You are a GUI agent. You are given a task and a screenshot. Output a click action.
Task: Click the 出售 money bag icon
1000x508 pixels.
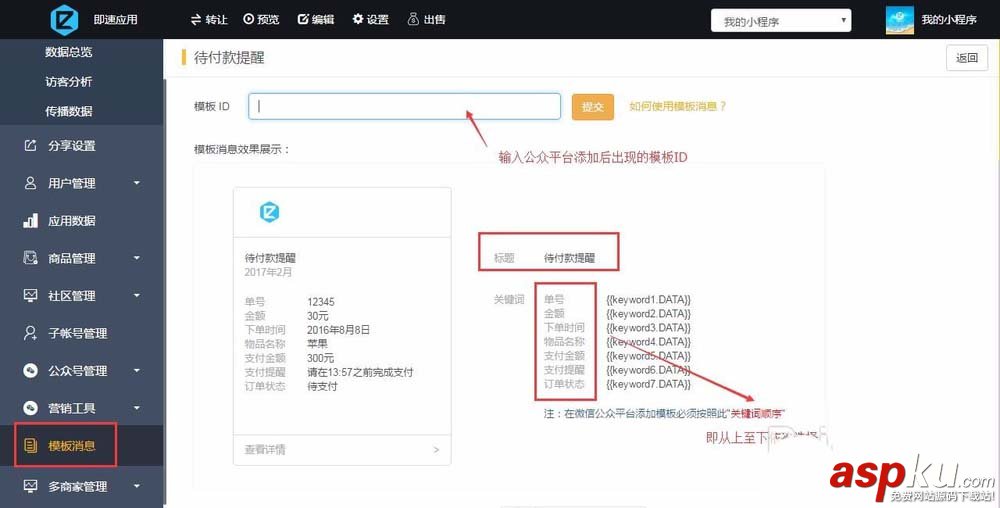point(413,19)
